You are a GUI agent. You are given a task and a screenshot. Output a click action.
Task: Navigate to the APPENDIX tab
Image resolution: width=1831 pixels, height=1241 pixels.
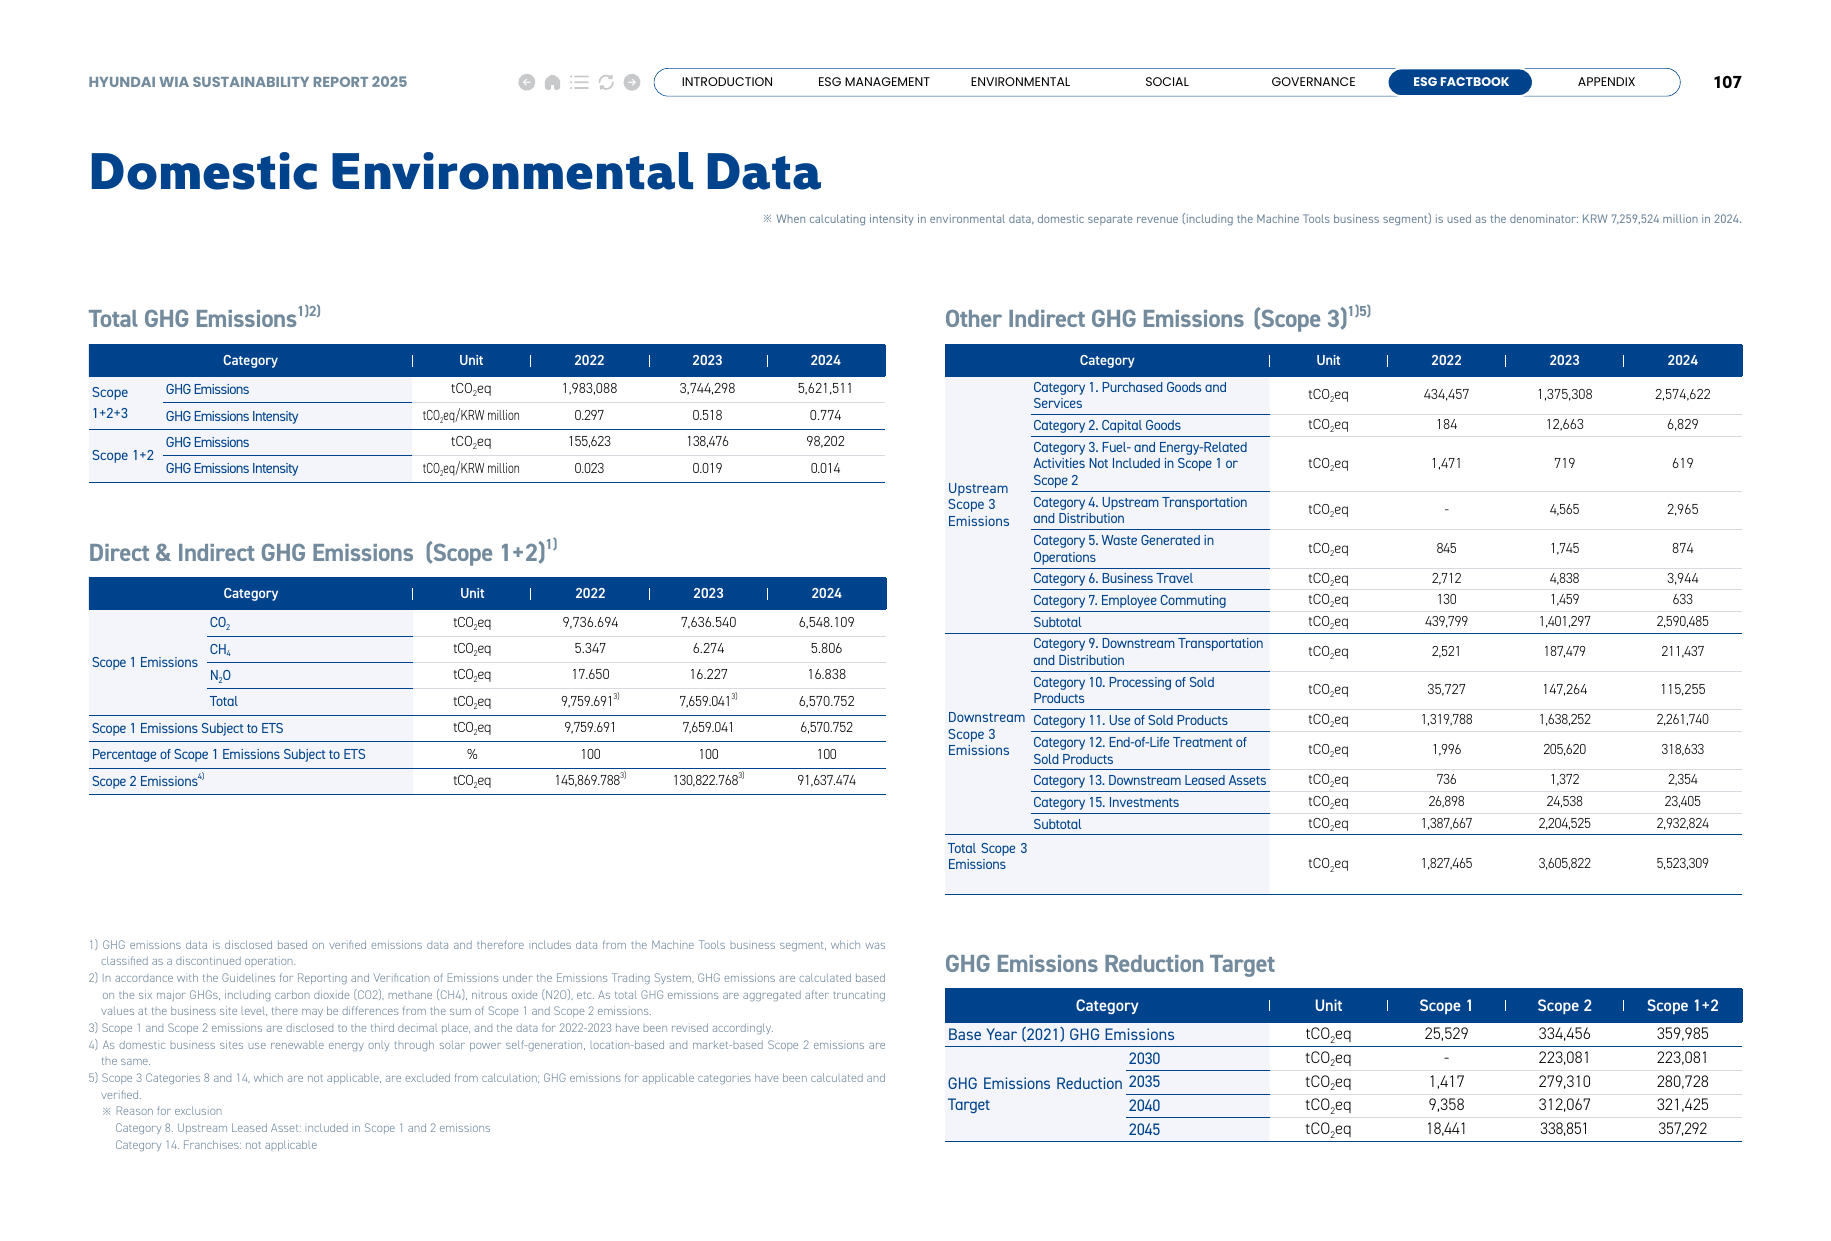[1606, 82]
